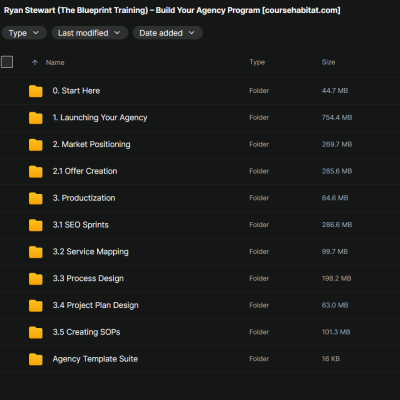400x400 pixels.
Task: Click Folder type cell in Start Here row
Action: click(259, 91)
